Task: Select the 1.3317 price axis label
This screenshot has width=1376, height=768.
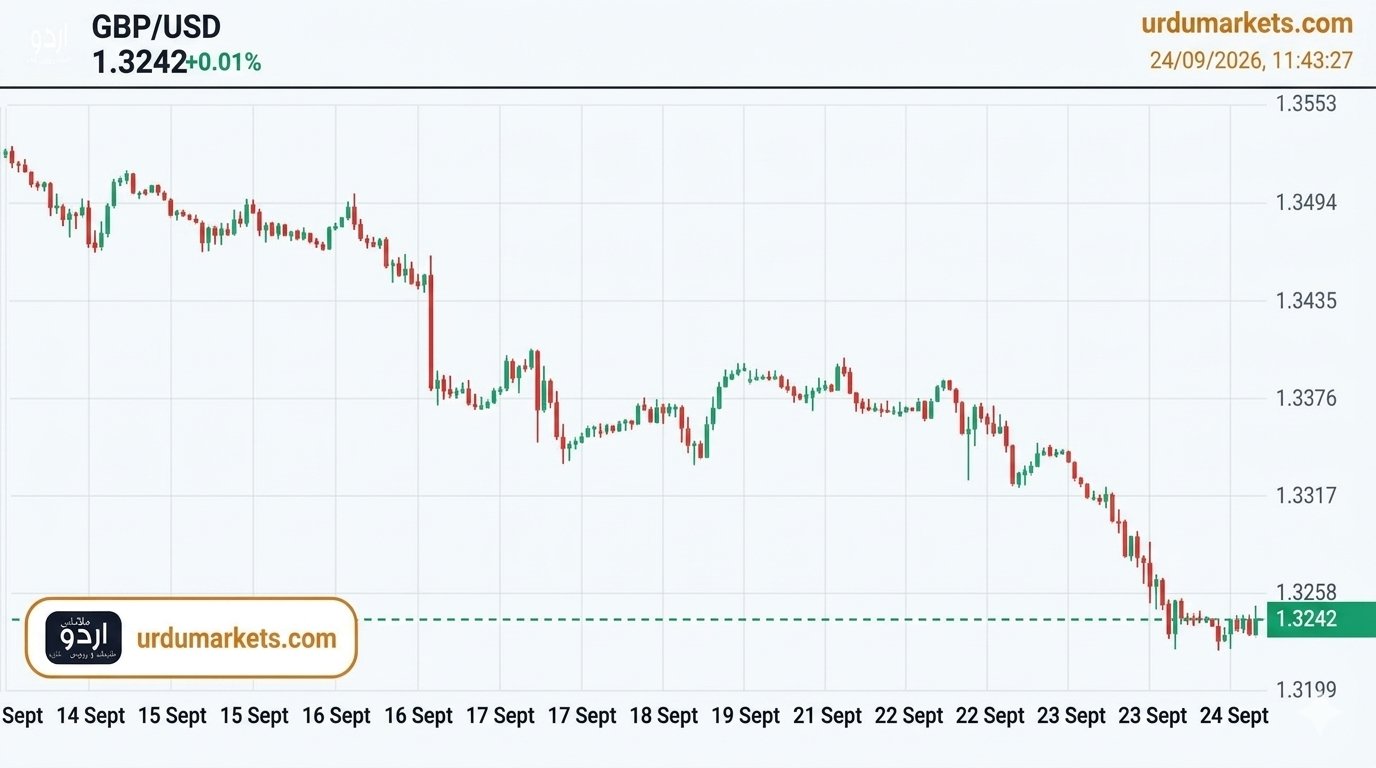Action: (x=1306, y=496)
